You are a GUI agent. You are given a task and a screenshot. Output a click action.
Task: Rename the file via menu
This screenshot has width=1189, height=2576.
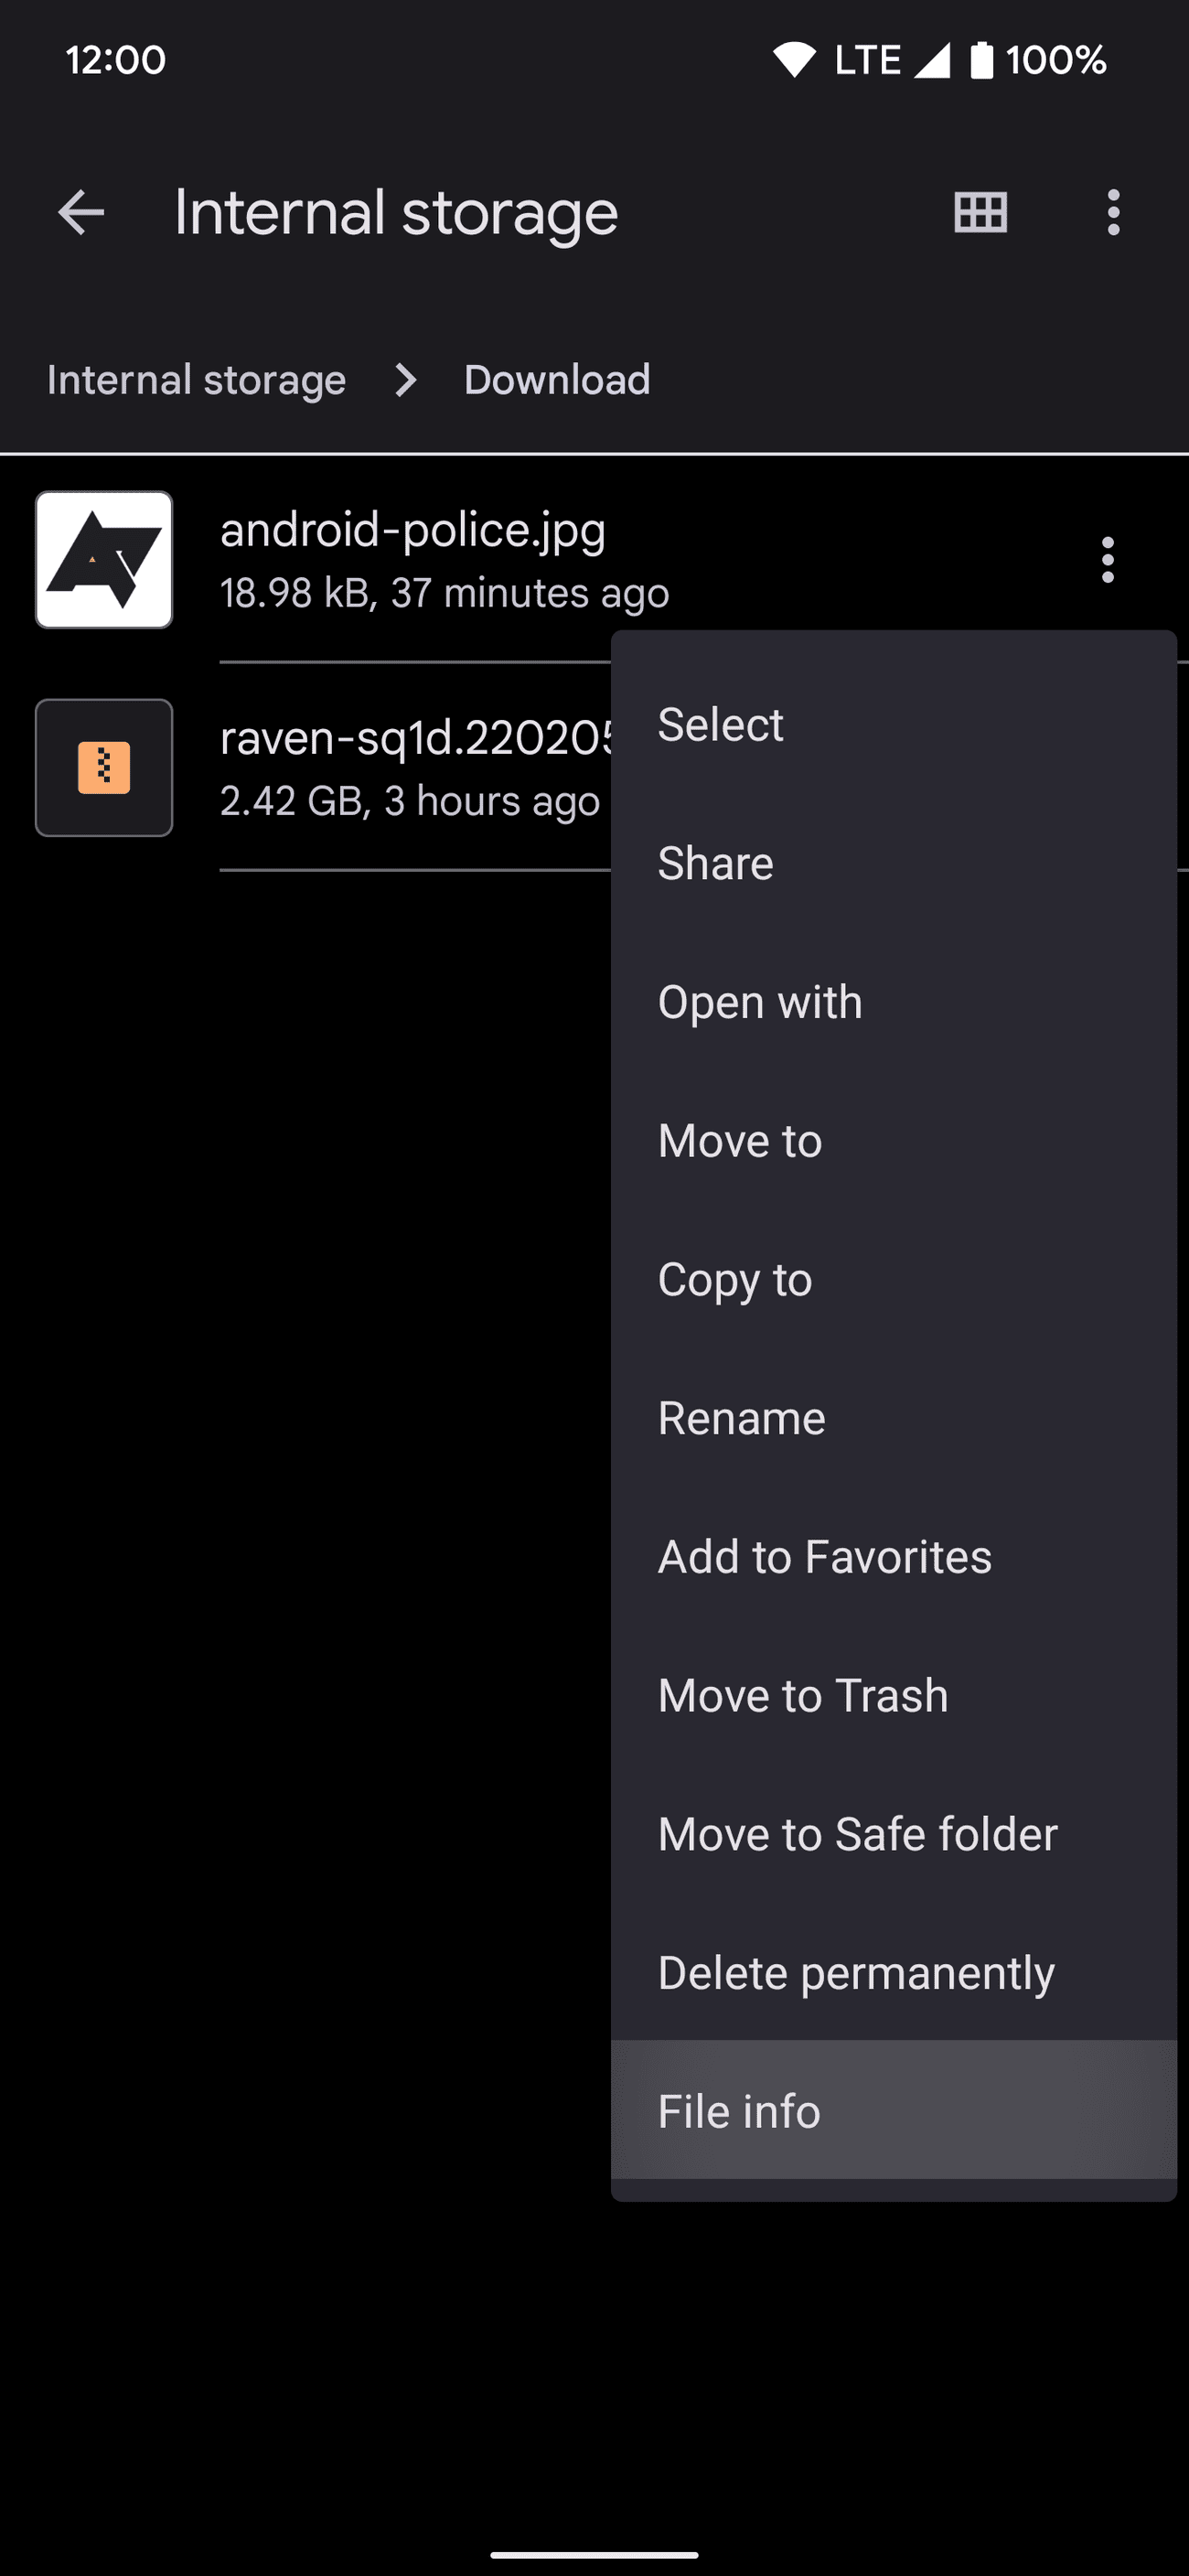point(741,1418)
